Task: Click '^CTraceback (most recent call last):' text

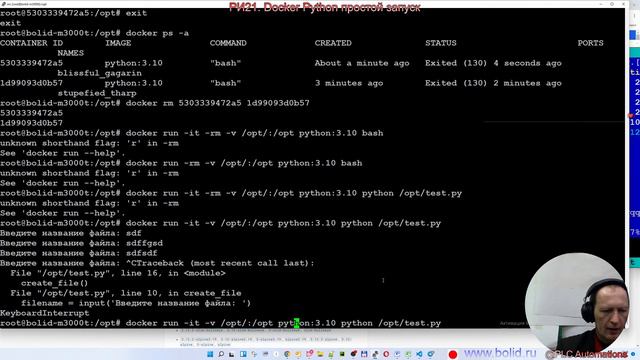Action: 220,263
